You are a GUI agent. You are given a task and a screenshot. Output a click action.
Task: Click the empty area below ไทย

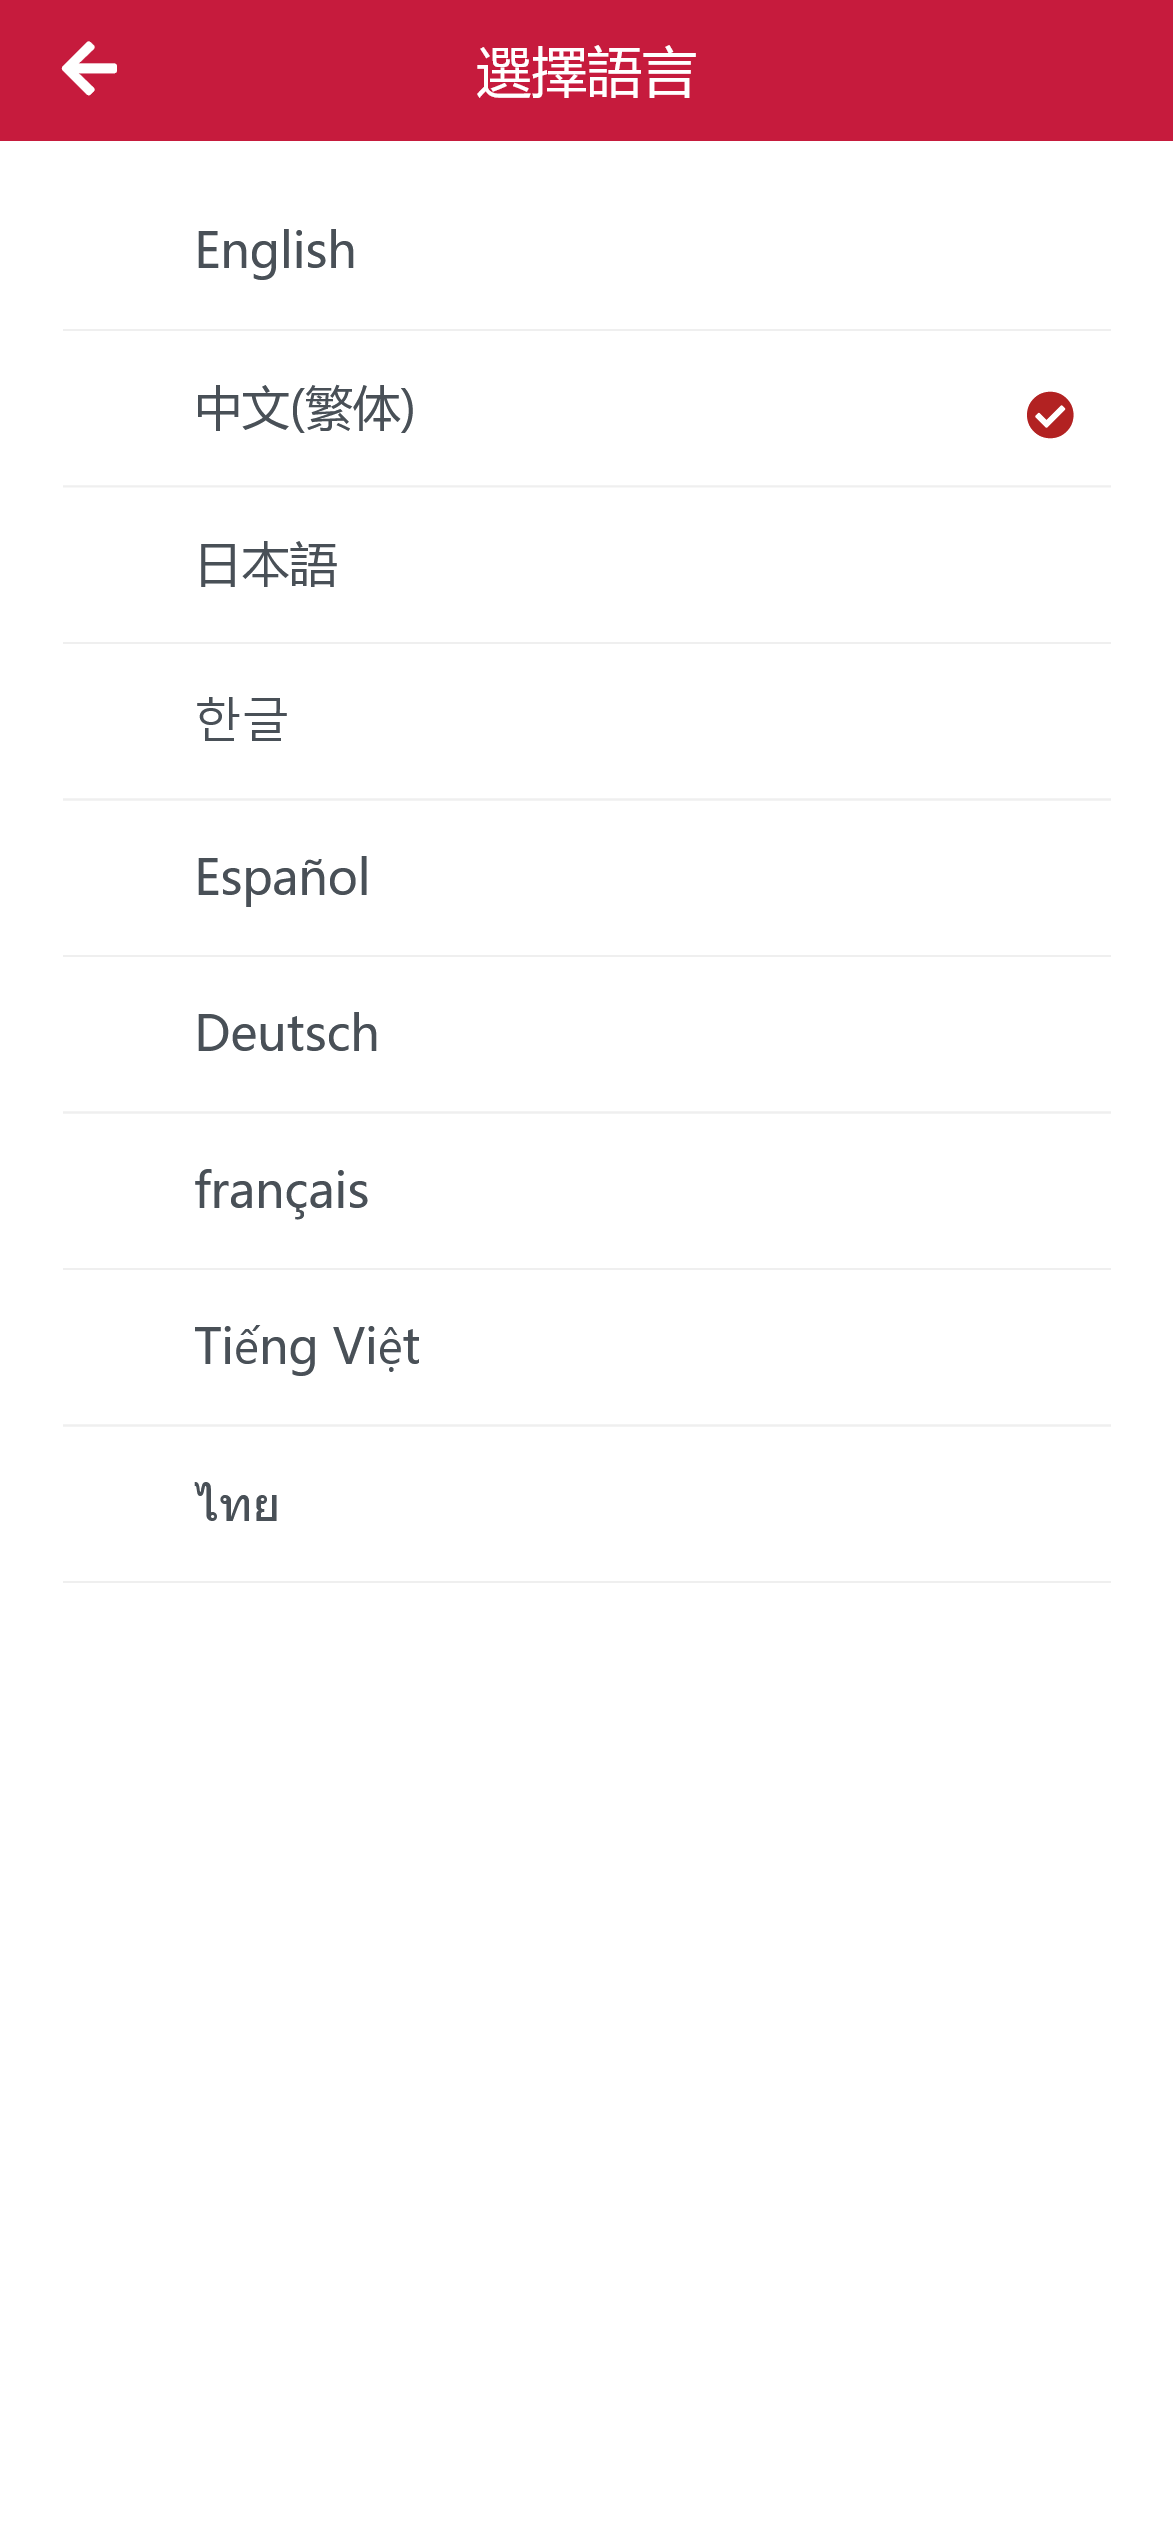(586, 2000)
